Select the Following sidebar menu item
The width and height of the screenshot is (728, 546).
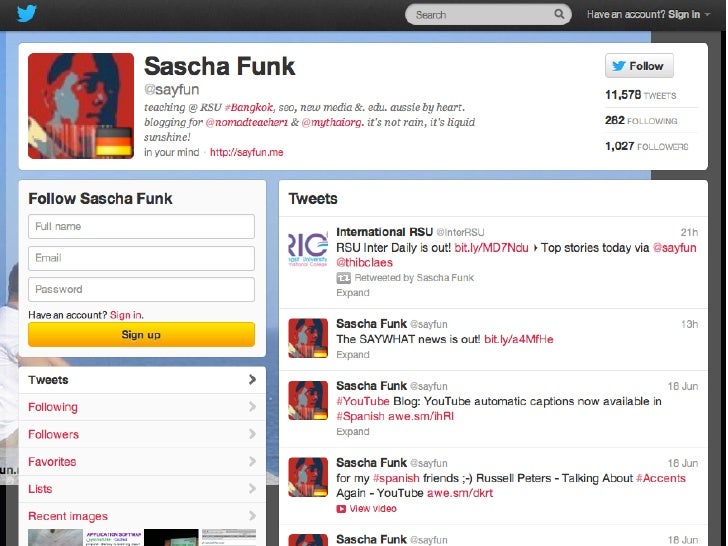tap(142, 407)
